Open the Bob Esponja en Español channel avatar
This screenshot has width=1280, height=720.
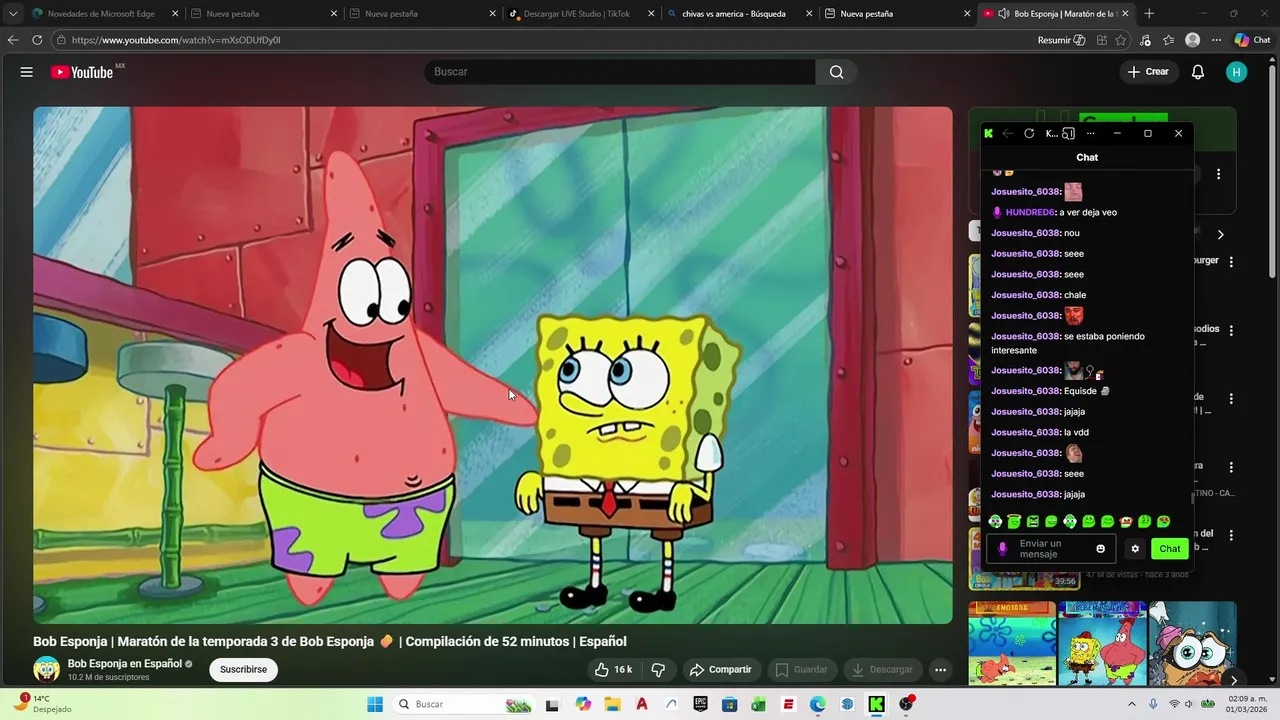click(x=46, y=669)
